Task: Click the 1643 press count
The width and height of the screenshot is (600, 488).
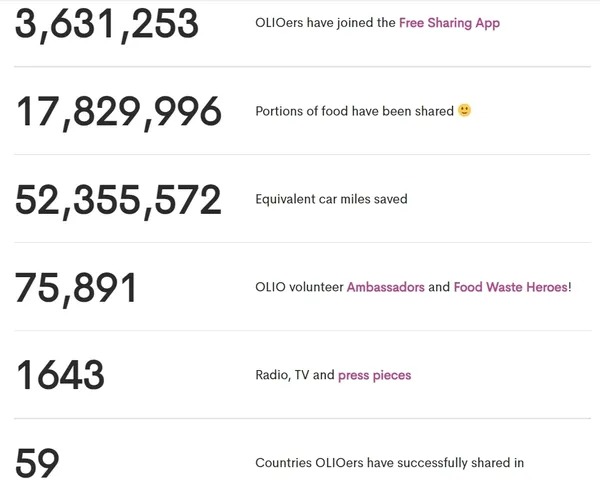Action: pyautogui.click(x=60, y=375)
